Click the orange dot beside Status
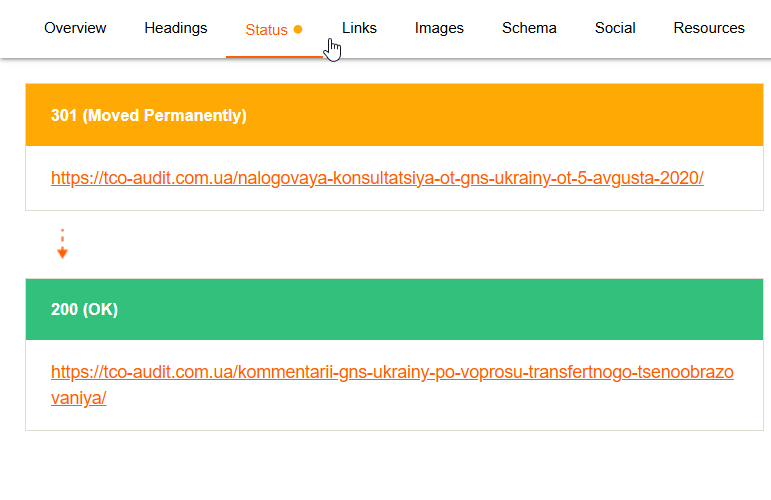Image resolution: width=771 pixels, height=500 pixels. pos(298,30)
